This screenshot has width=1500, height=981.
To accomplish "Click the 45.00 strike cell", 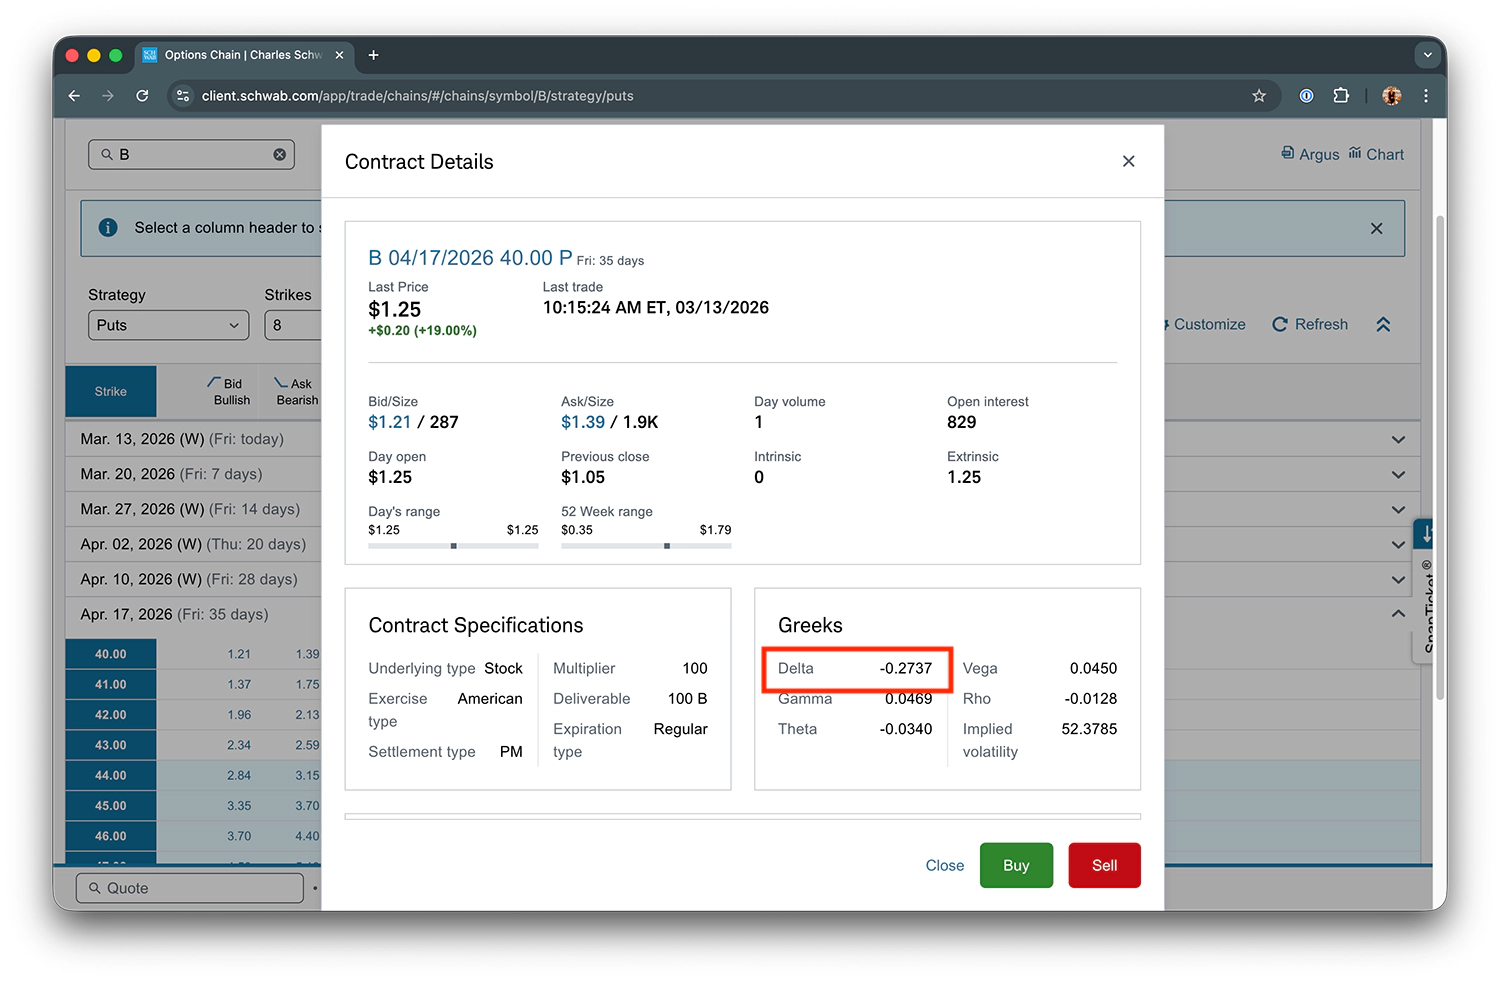I will click(111, 806).
